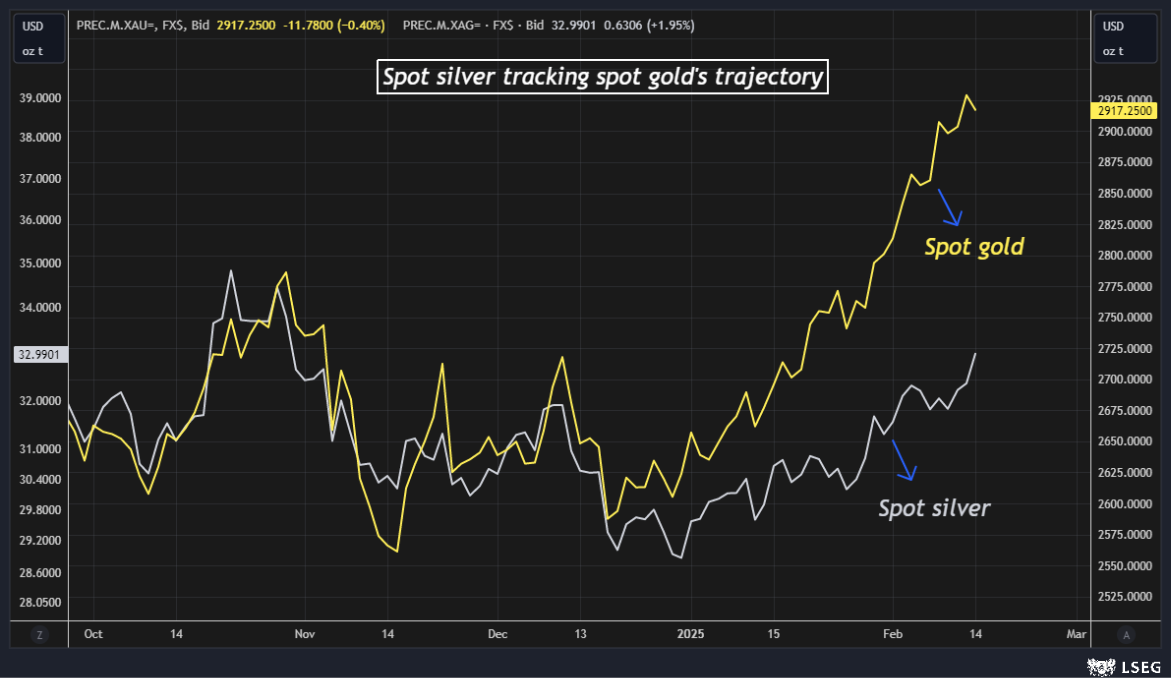The width and height of the screenshot is (1171, 678).
Task: Select the 'Spot silver' text annotation
Action: [934, 508]
